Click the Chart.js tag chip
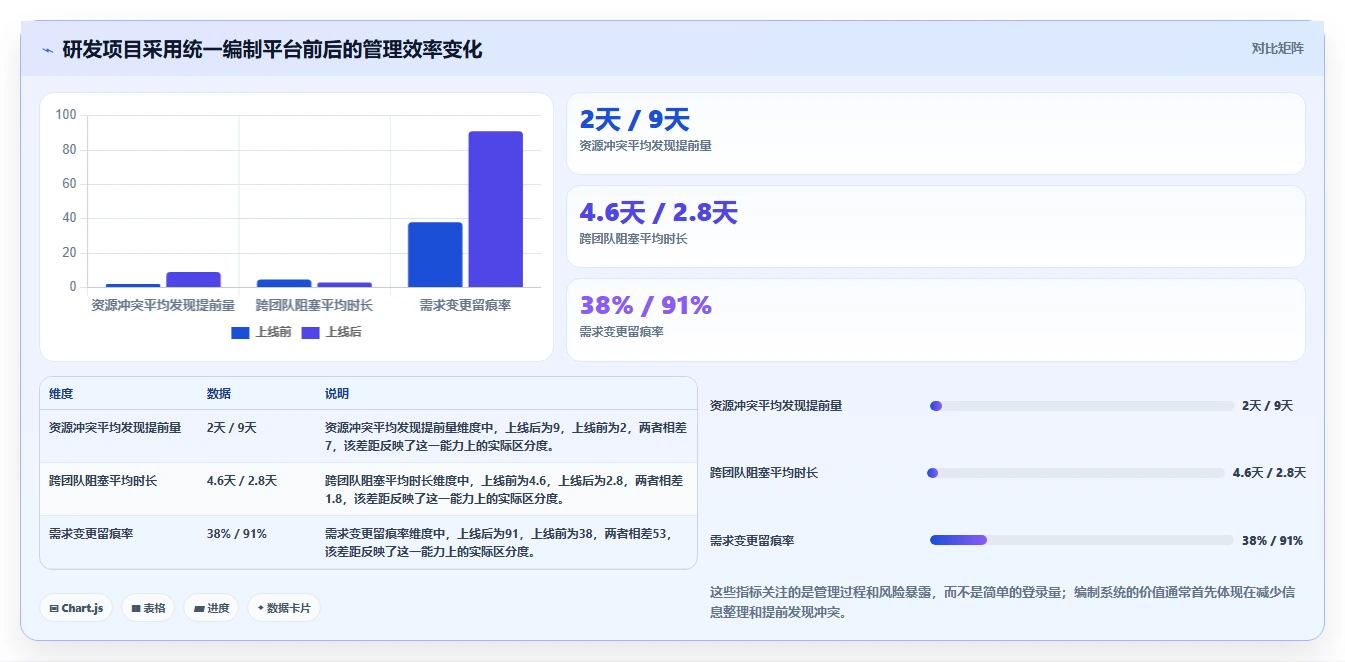The width and height of the screenshot is (1345, 662). coord(76,608)
